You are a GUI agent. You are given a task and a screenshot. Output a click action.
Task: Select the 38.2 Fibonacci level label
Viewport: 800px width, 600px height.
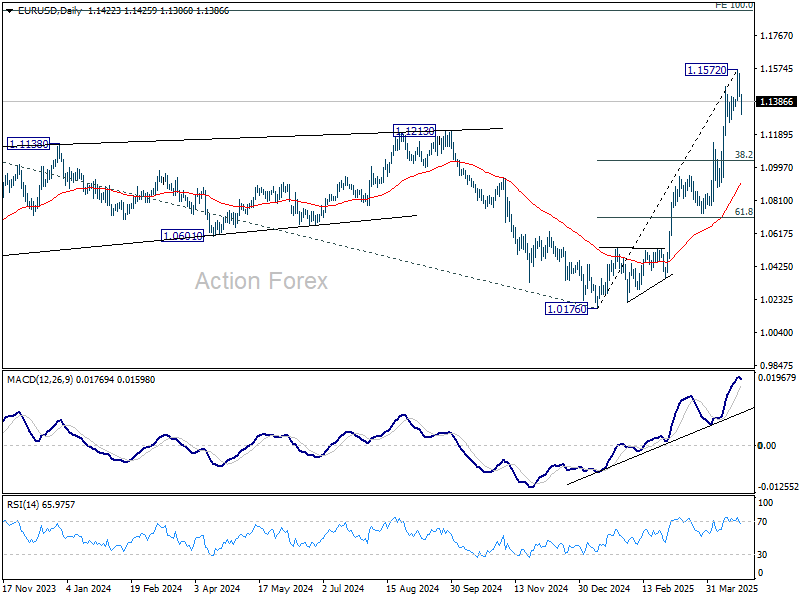pos(743,155)
